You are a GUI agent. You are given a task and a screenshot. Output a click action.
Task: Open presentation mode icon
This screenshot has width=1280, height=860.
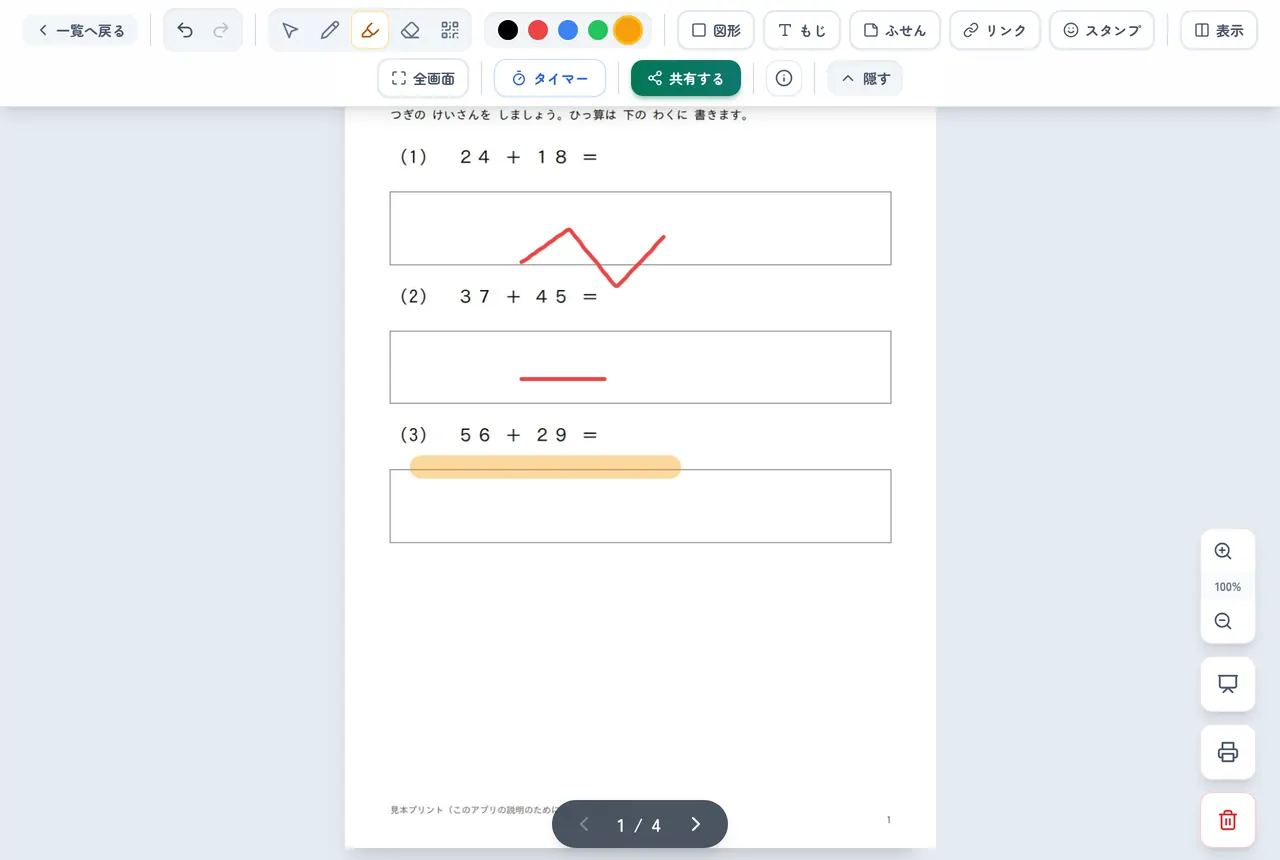1228,684
